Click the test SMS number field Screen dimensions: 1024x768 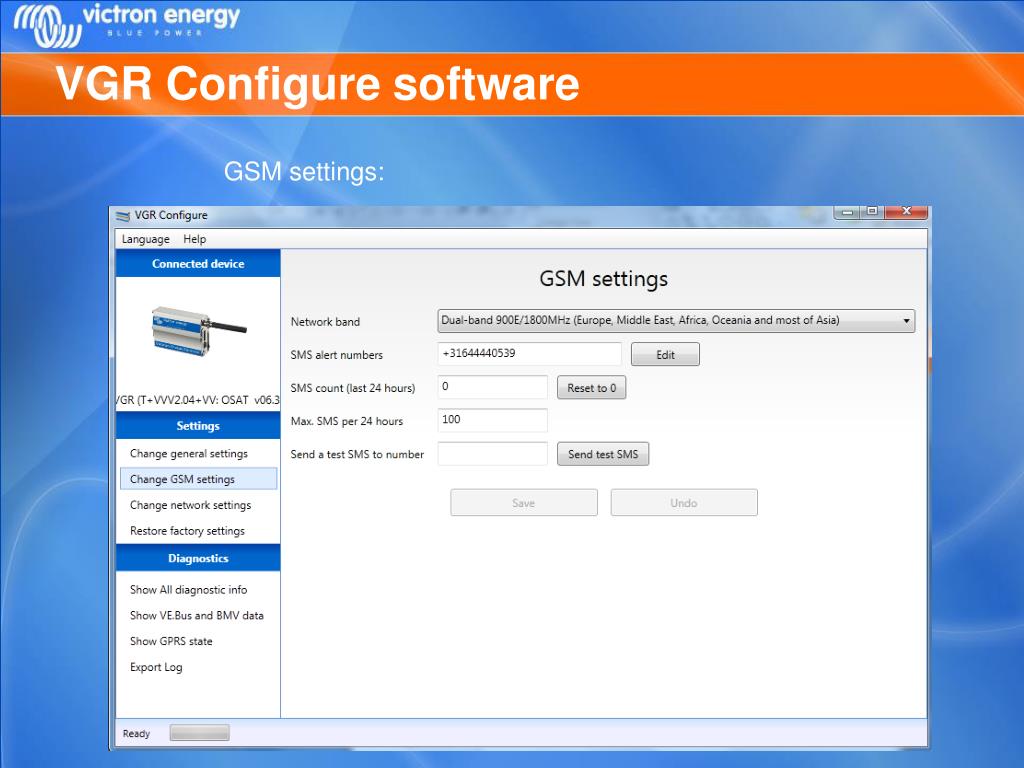pos(492,454)
